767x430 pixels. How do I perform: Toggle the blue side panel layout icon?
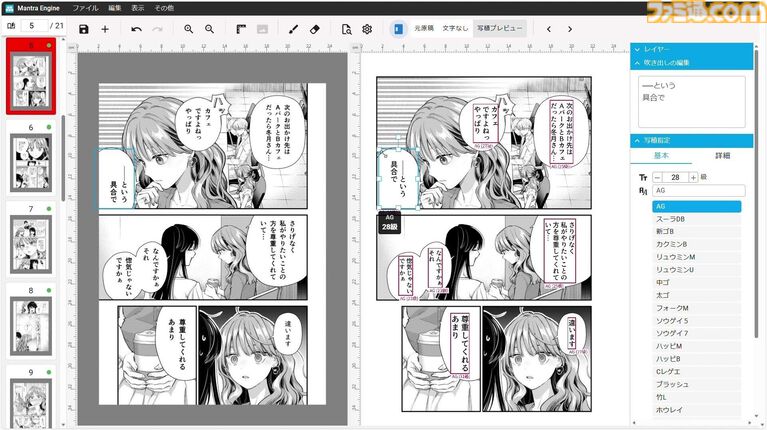click(398, 29)
